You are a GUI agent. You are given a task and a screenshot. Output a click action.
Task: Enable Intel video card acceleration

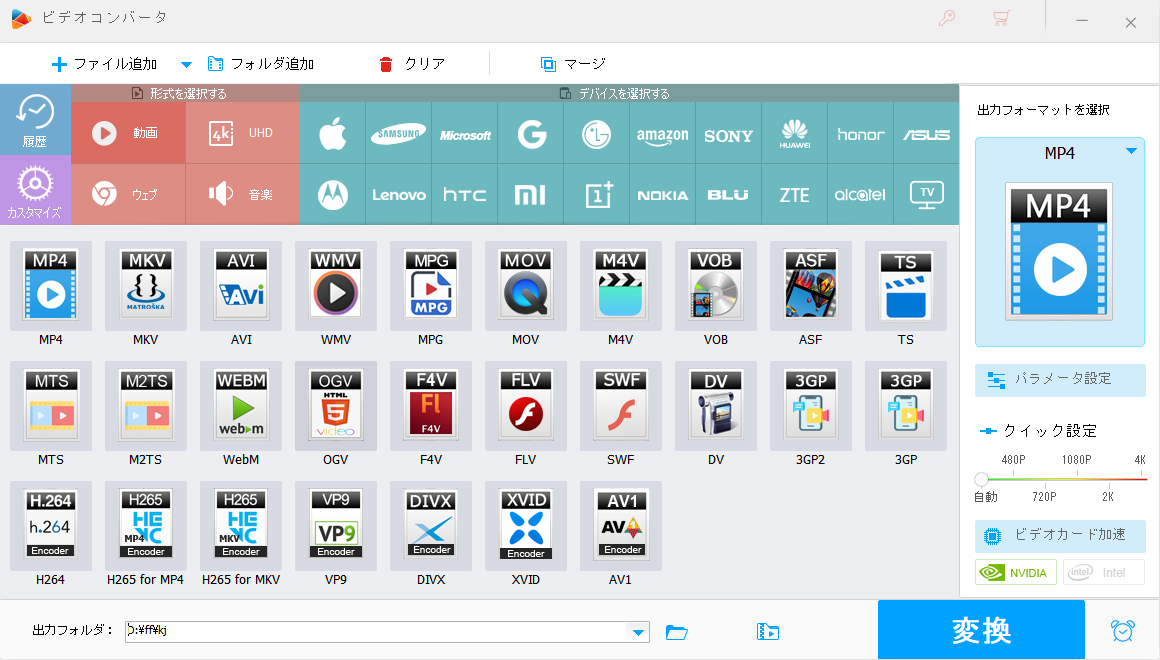pos(1104,571)
